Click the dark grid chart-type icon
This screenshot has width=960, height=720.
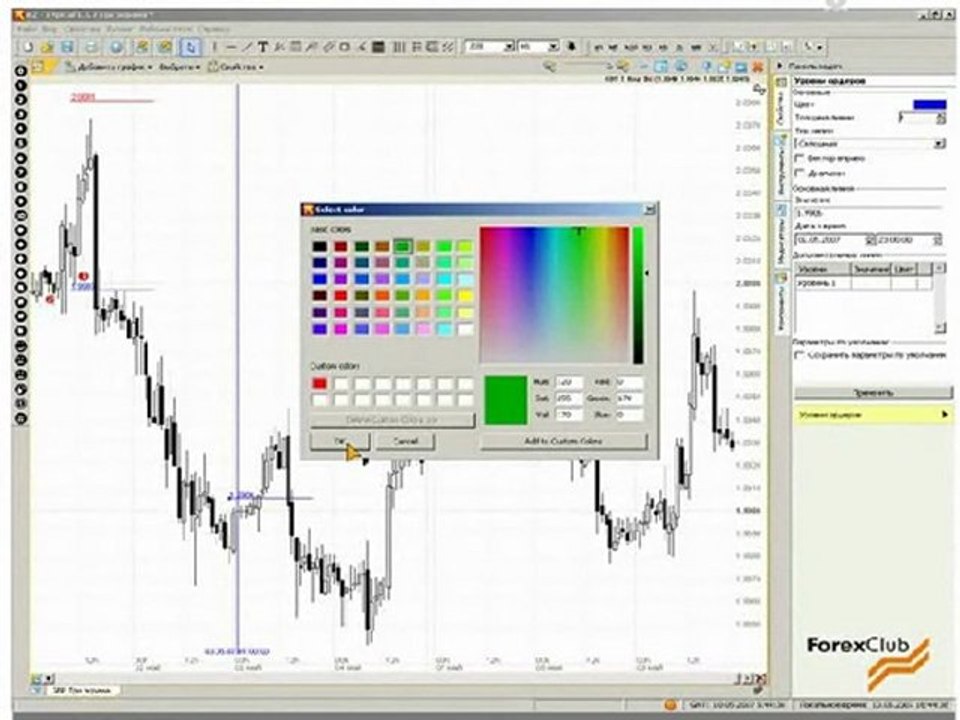378,47
